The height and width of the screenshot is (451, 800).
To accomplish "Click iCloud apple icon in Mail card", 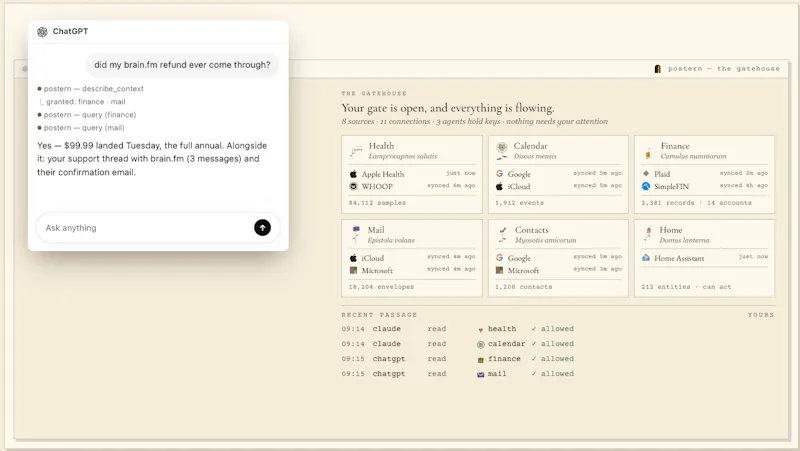I will [x=353, y=258].
